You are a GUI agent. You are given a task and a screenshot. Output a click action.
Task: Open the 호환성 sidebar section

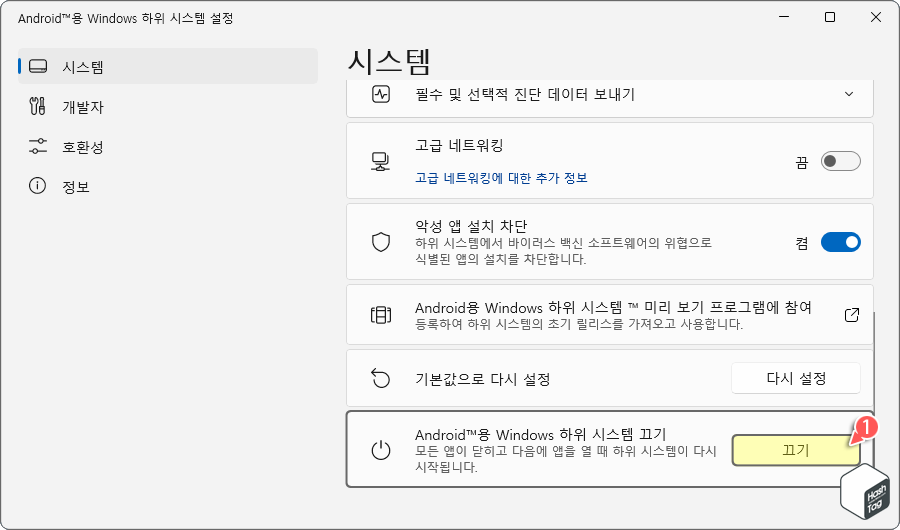point(168,147)
